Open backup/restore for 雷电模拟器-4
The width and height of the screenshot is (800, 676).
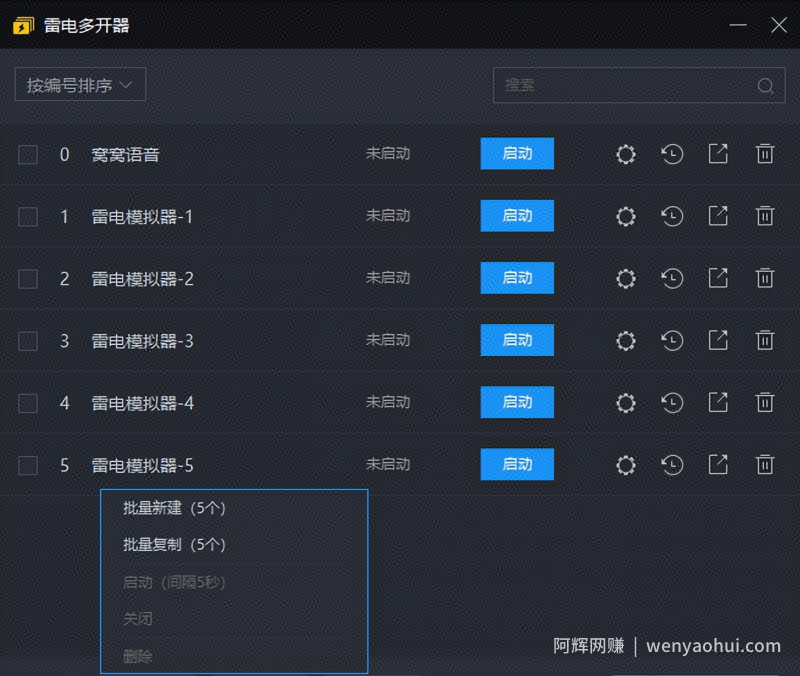pos(672,403)
